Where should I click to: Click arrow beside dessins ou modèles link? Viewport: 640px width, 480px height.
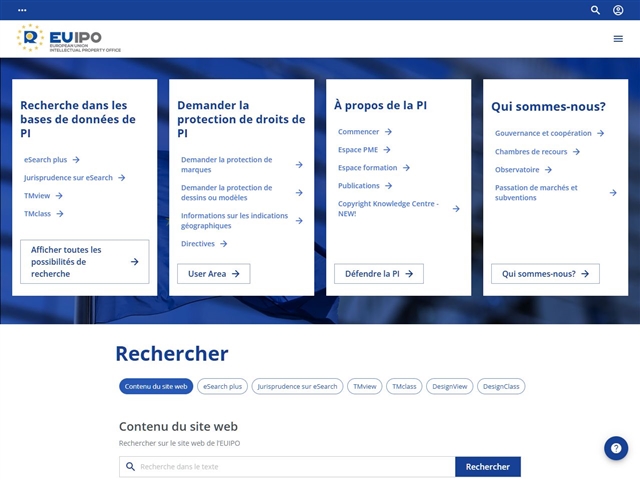click(x=299, y=193)
